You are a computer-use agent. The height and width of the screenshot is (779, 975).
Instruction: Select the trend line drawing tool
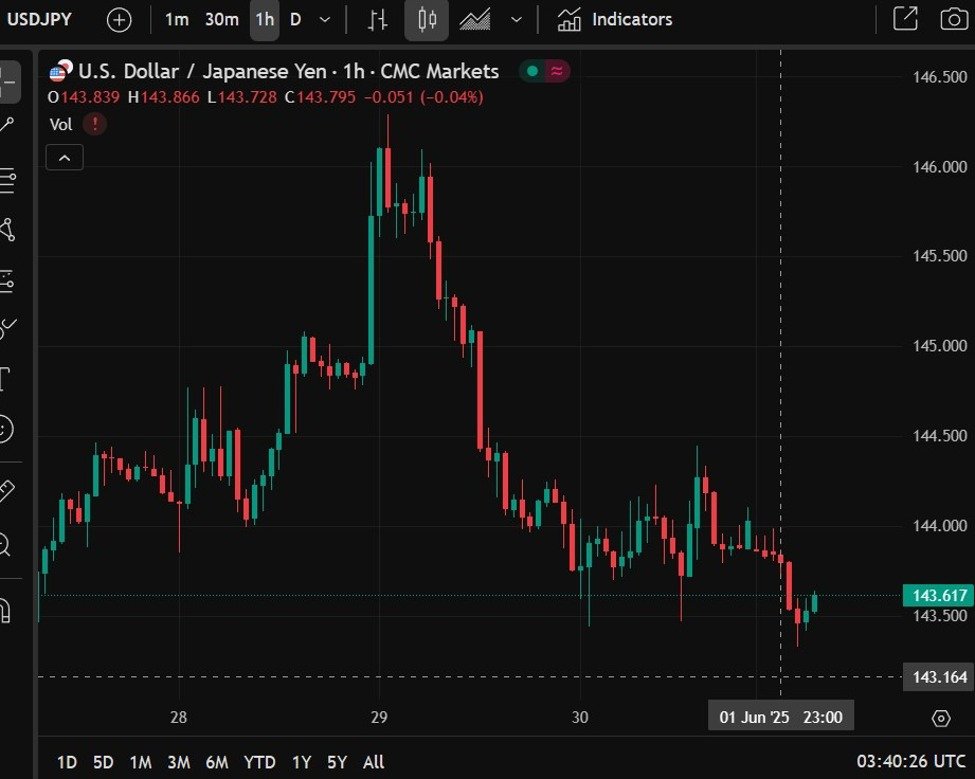(8, 126)
